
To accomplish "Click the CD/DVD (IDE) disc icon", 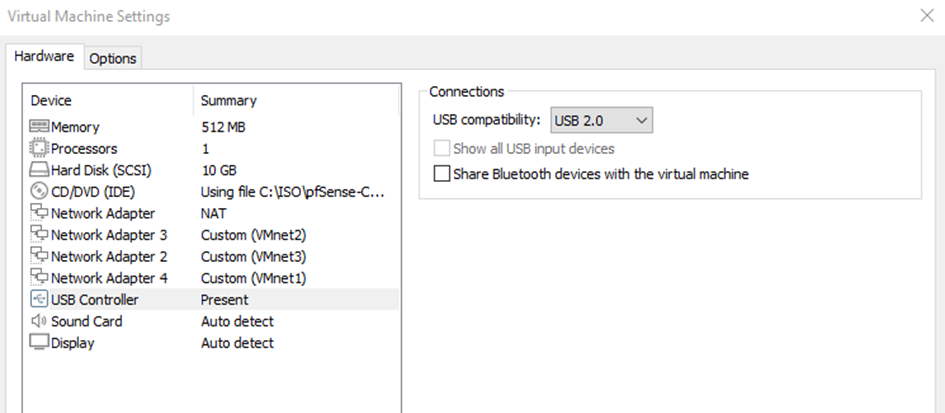I will (x=39, y=192).
